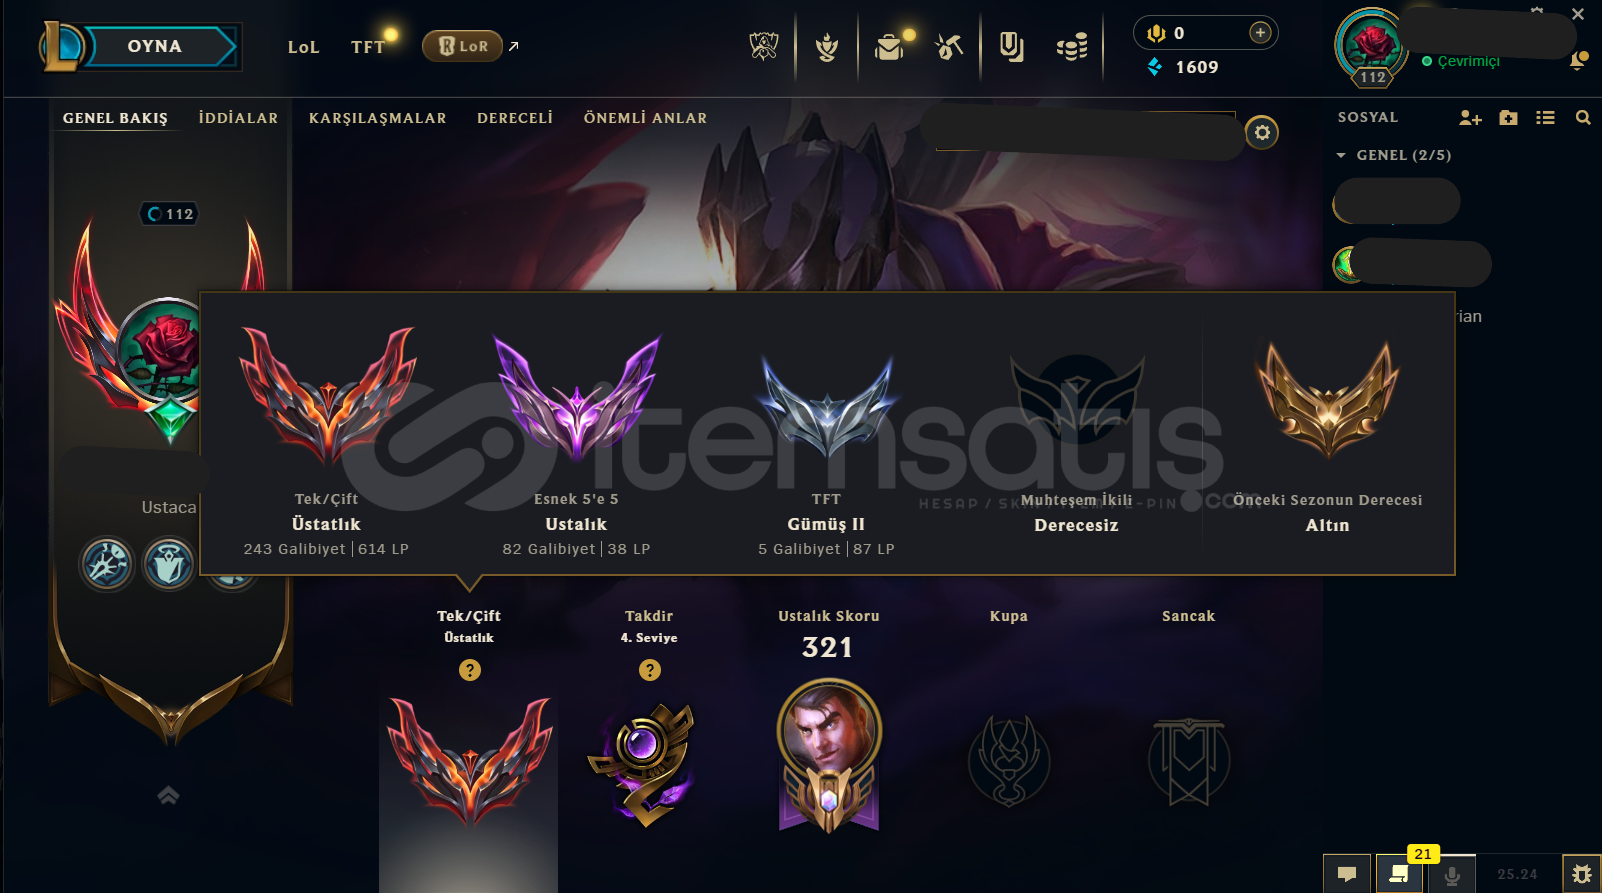Collapse the GENEL (2/5) friend group
The image size is (1602, 893).
1341,155
